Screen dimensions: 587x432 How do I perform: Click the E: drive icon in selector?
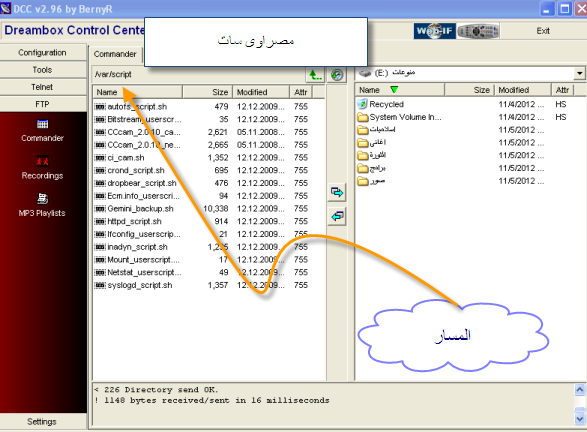click(365, 73)
